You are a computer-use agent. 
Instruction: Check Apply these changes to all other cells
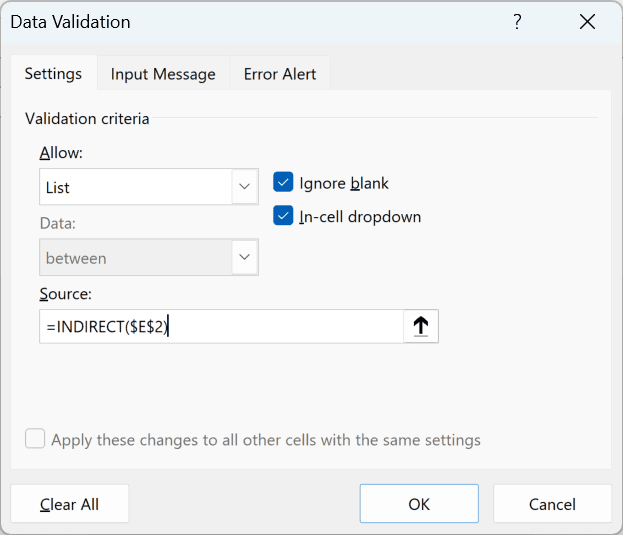click(x=35, y=438)
